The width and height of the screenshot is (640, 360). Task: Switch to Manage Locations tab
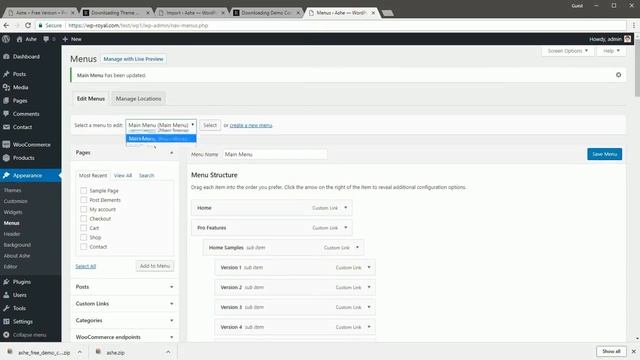point(138,99)
